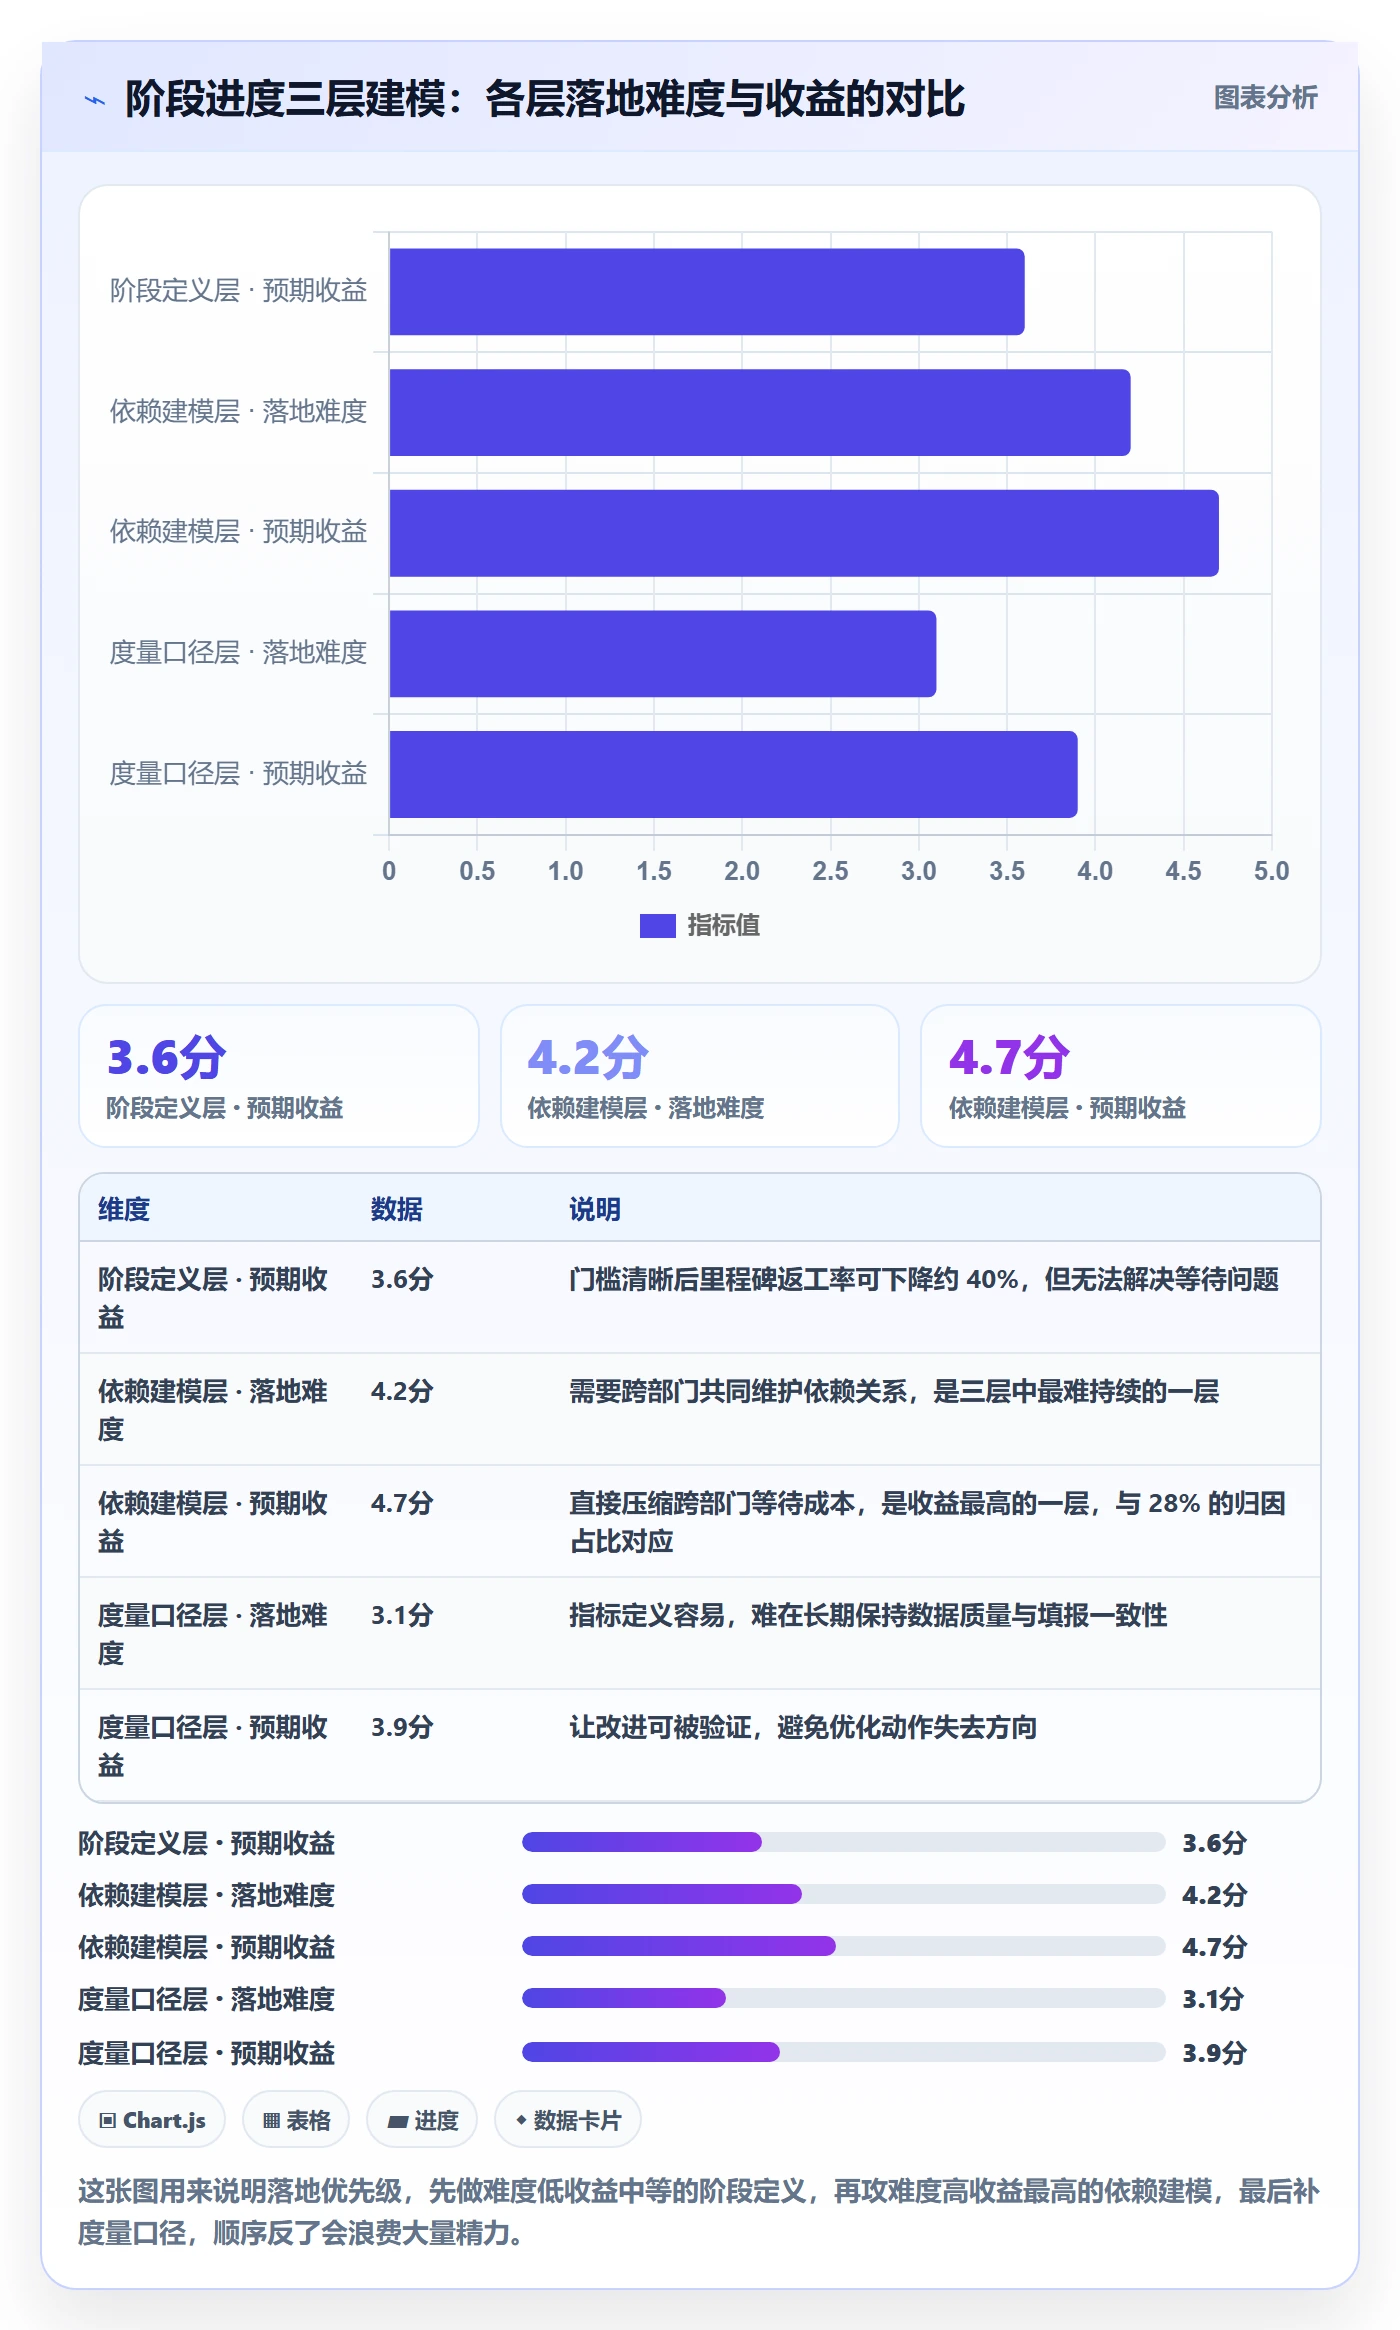1400x2330 pixels.
Task: Click the 度量口径层 · 预期收益 chart bar
Action: (733, 774)
